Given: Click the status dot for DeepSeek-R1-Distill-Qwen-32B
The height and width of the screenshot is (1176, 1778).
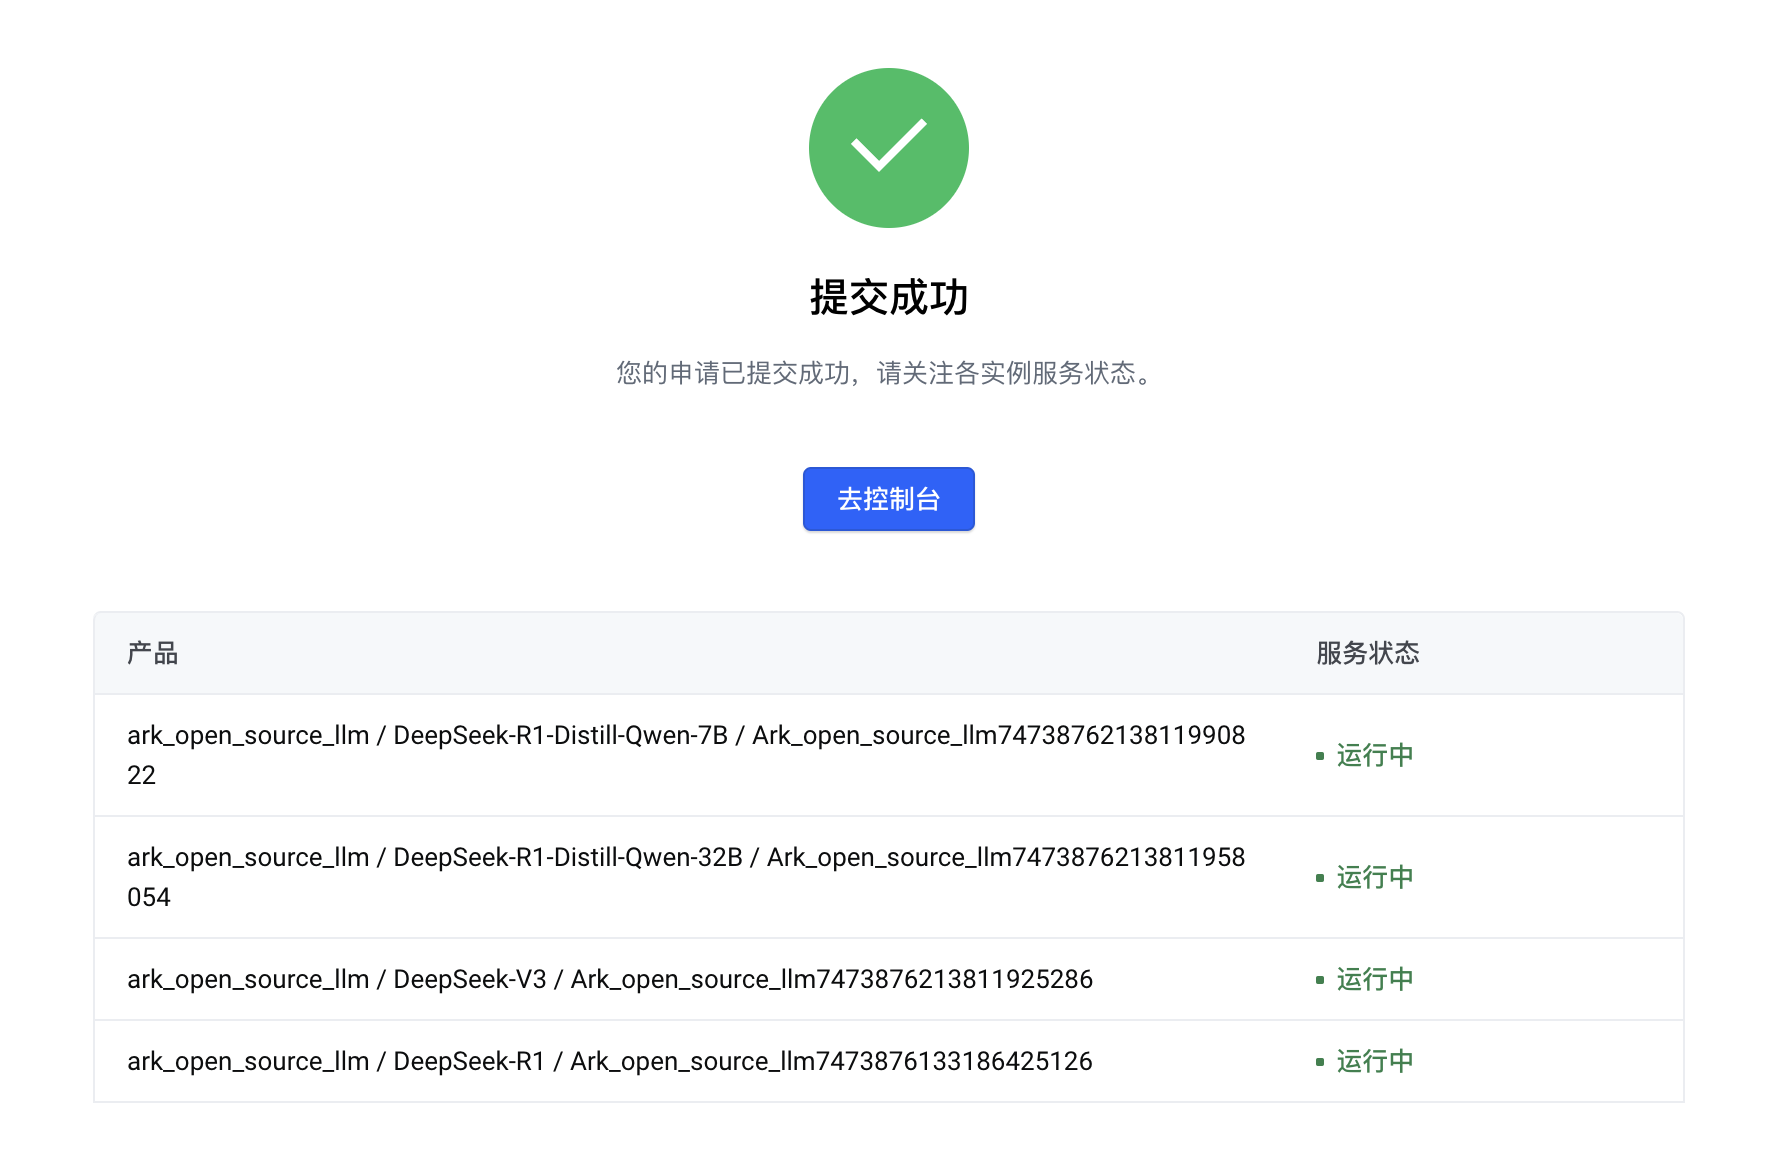Looking at the screenshot, I should [1320, 878].
